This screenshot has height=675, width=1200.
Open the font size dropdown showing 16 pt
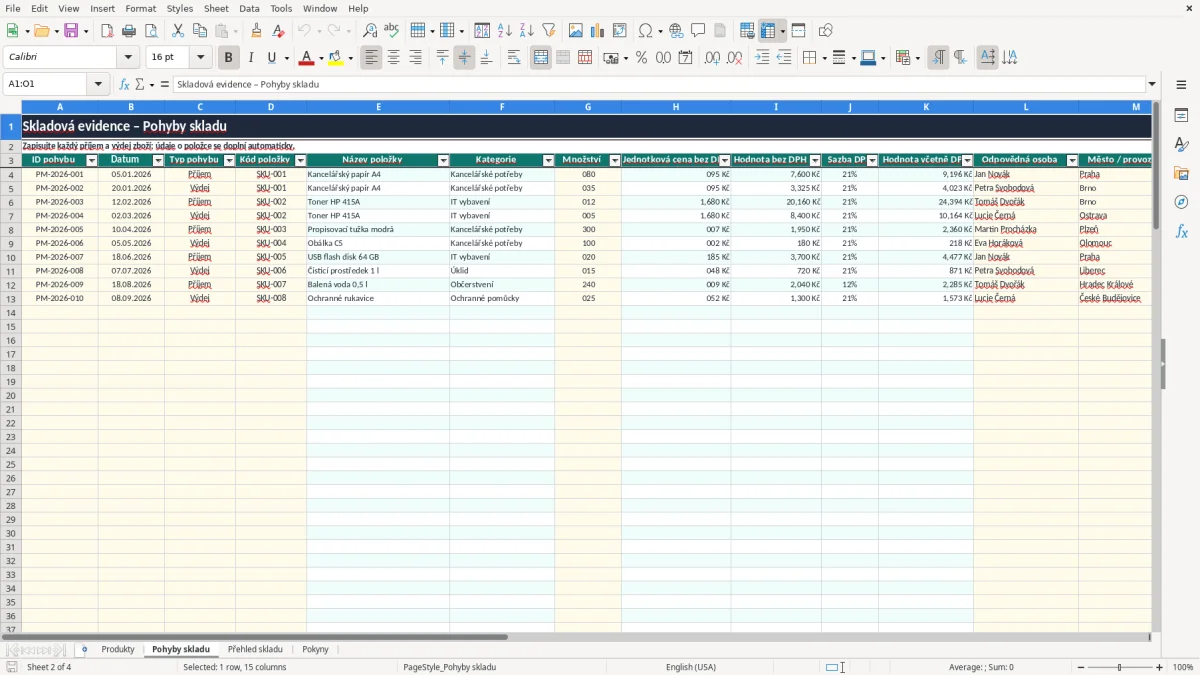click(x=200, y=58)
